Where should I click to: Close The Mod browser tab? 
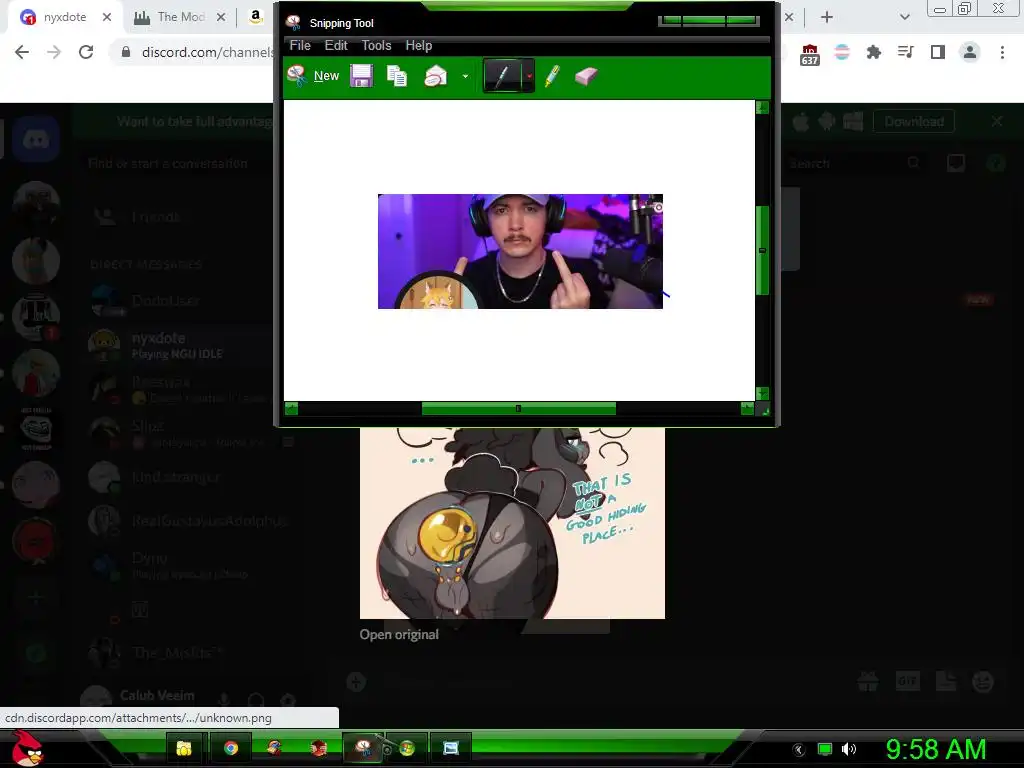click(221, 18)
